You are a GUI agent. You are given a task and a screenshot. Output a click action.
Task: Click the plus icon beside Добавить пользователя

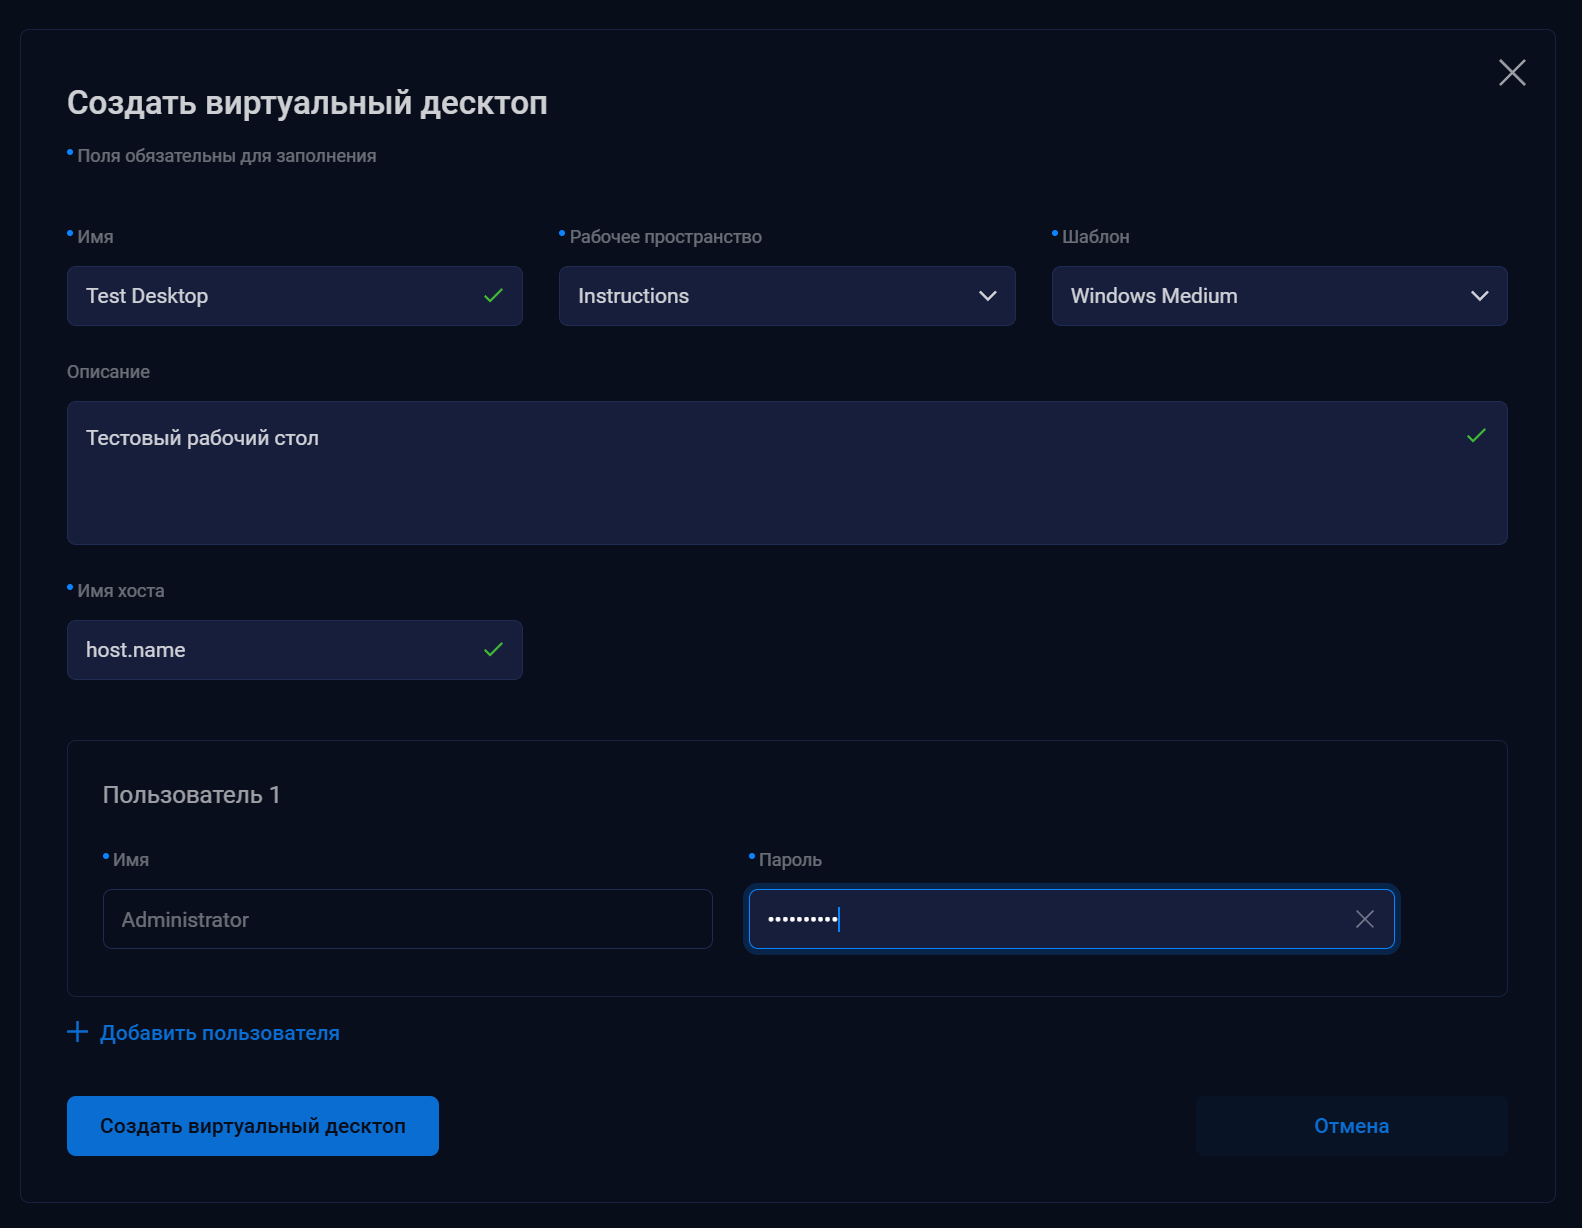pos(77,1032)
